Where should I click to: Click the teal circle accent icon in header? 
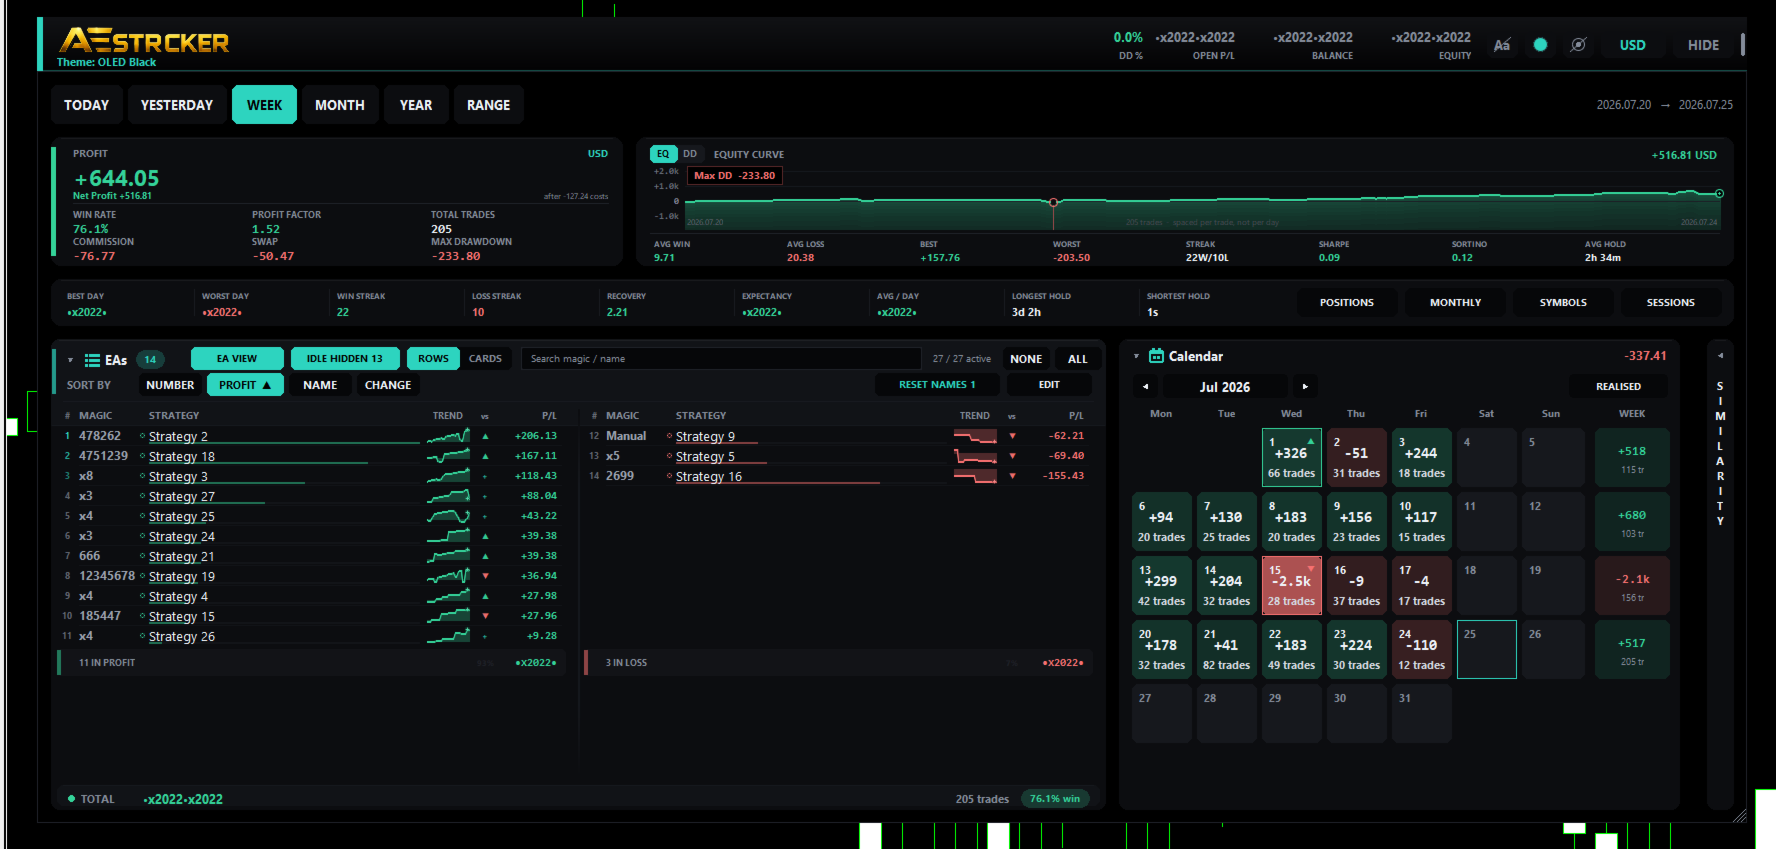coord(1540,45)
